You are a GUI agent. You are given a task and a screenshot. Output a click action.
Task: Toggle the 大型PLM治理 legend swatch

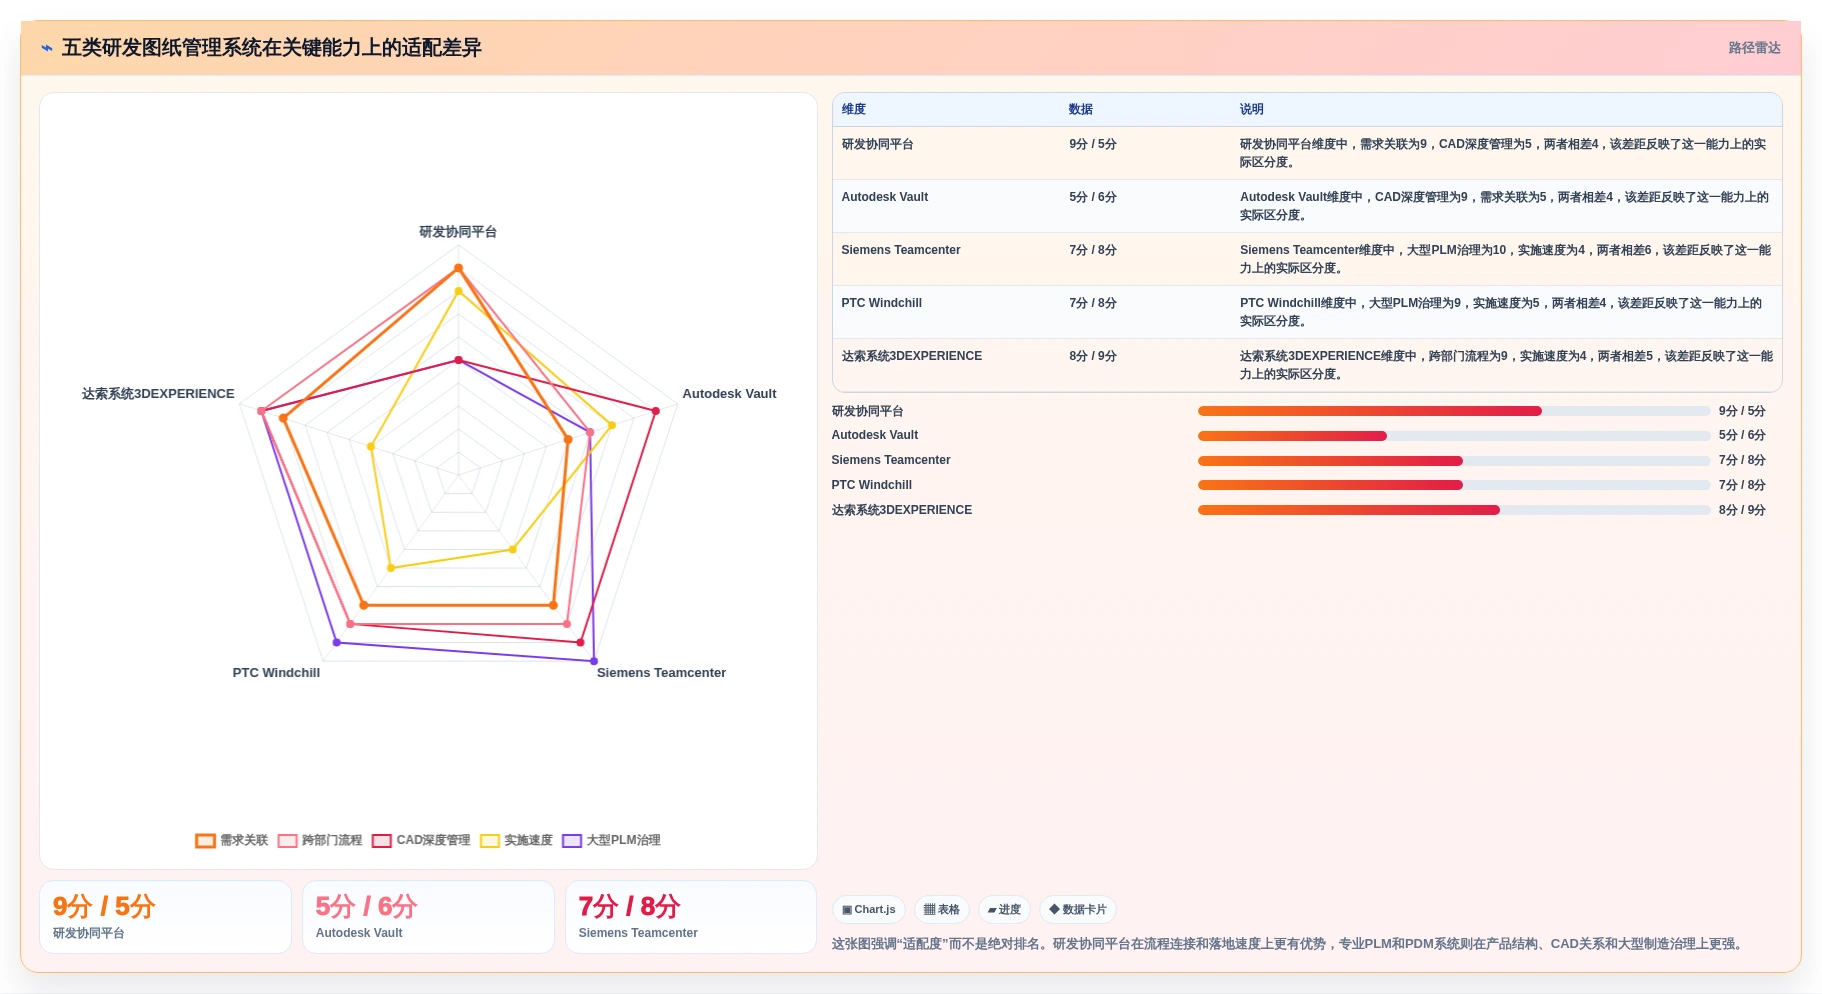click(572, 841)
